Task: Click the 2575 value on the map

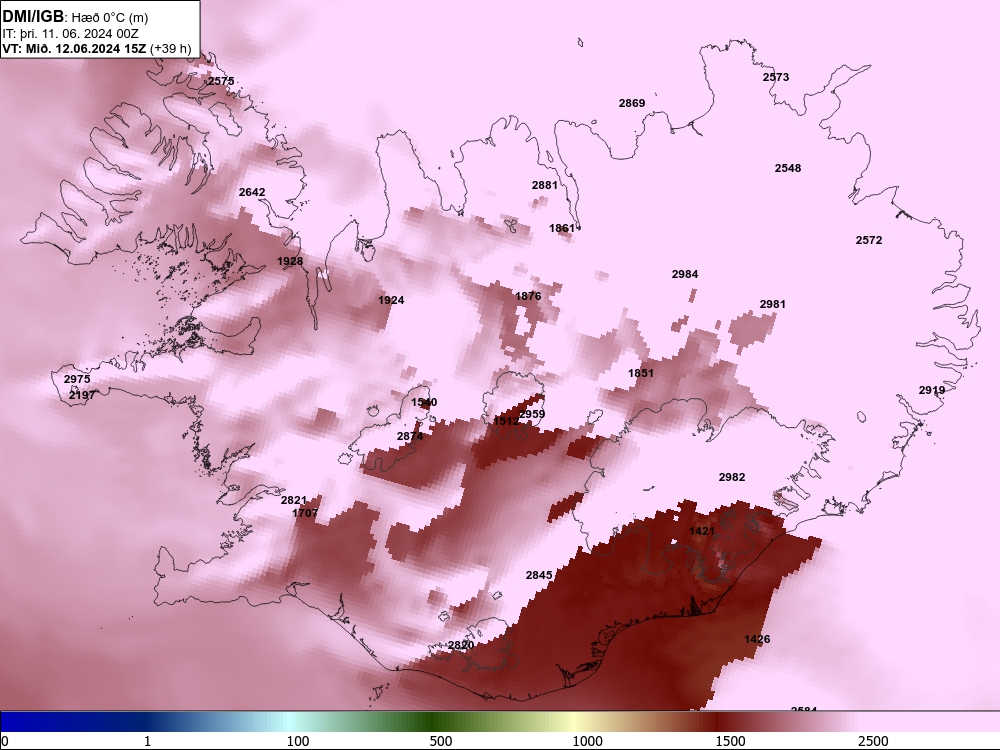Action: click(x=221, y=81)
